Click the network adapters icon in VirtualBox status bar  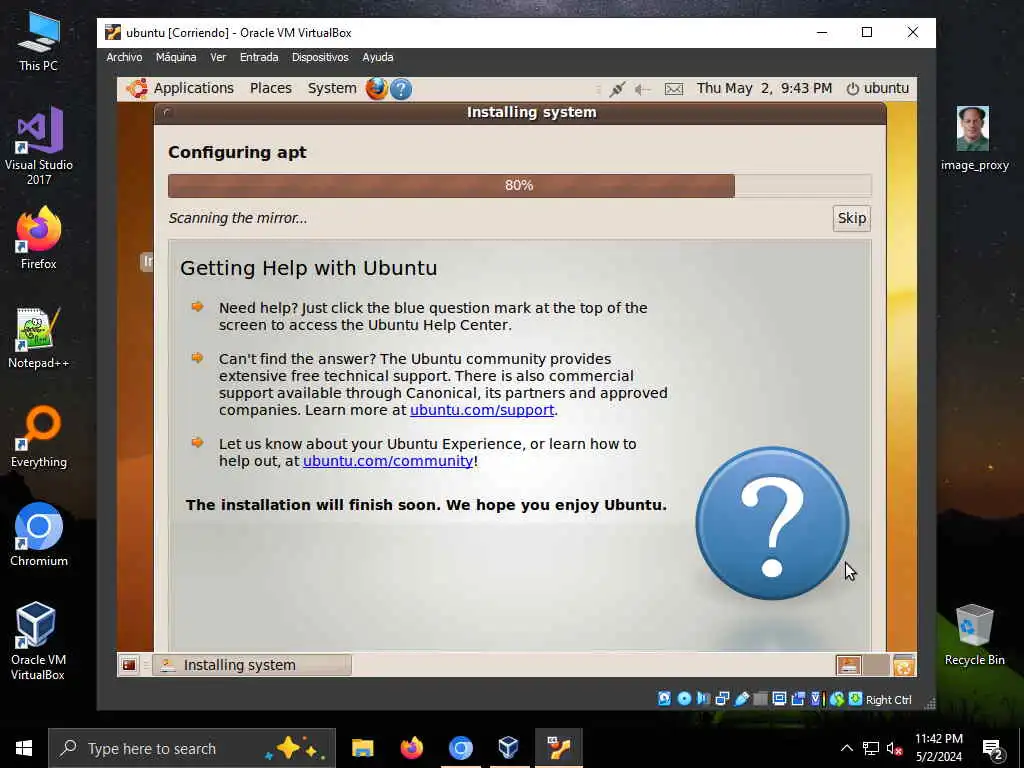click(x=722, y=699)
